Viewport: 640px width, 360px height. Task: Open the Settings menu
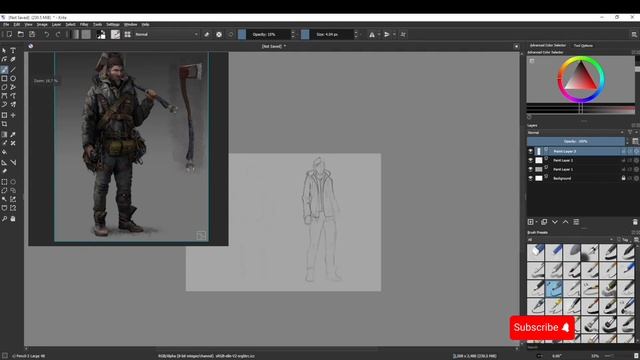(113, 24)
